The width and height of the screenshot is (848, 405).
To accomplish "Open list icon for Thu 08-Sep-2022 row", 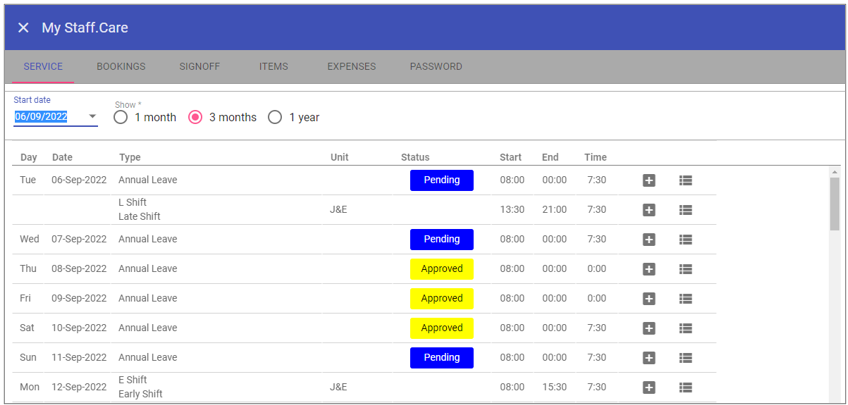I will point(686,269).
